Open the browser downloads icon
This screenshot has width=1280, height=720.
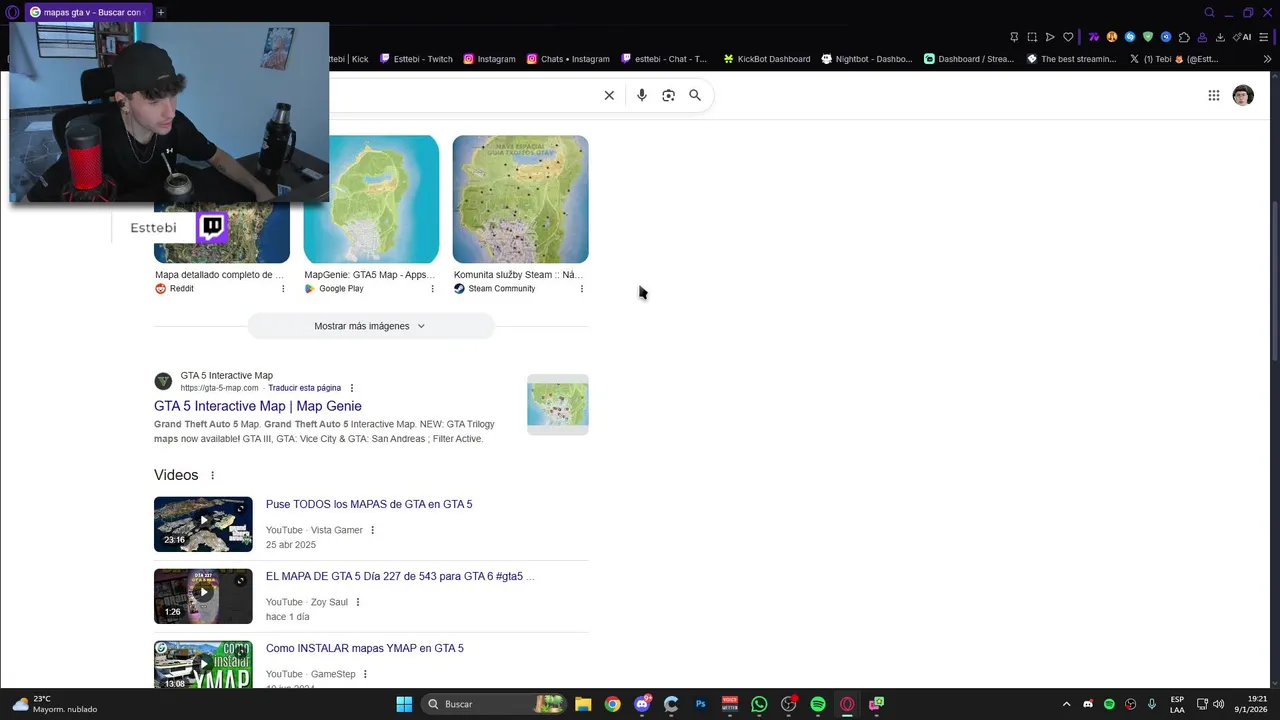pyautogui.click(x=1220, y=37)
